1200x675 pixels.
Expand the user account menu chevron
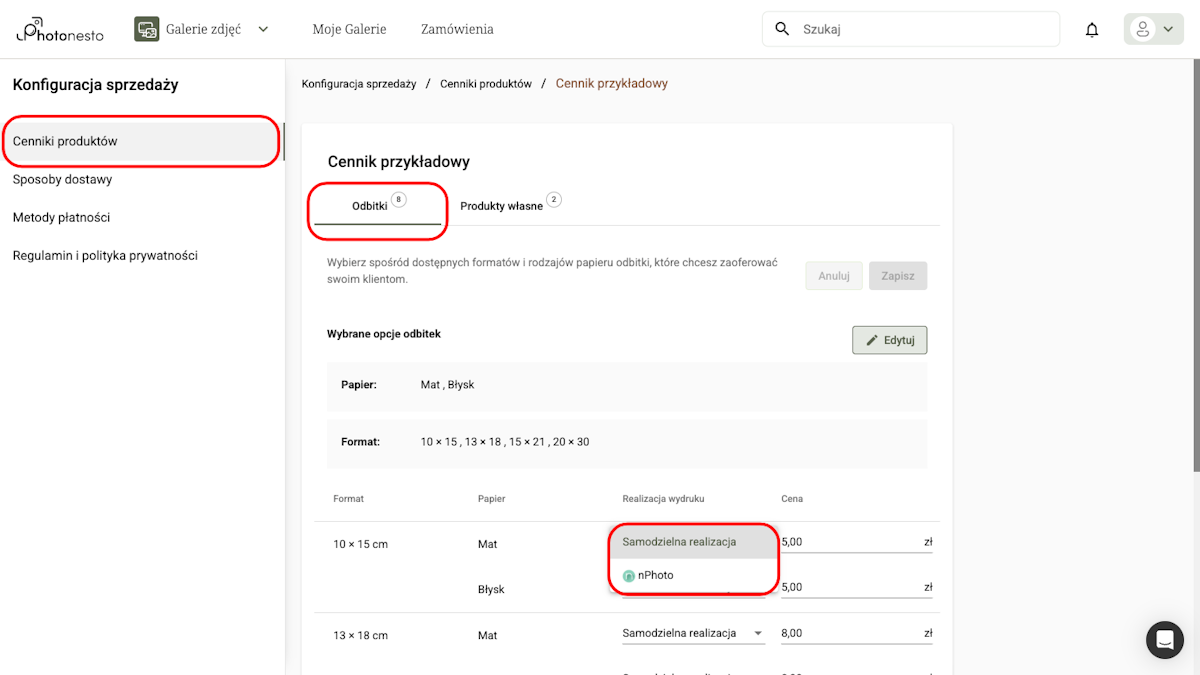pos(1168,29)
